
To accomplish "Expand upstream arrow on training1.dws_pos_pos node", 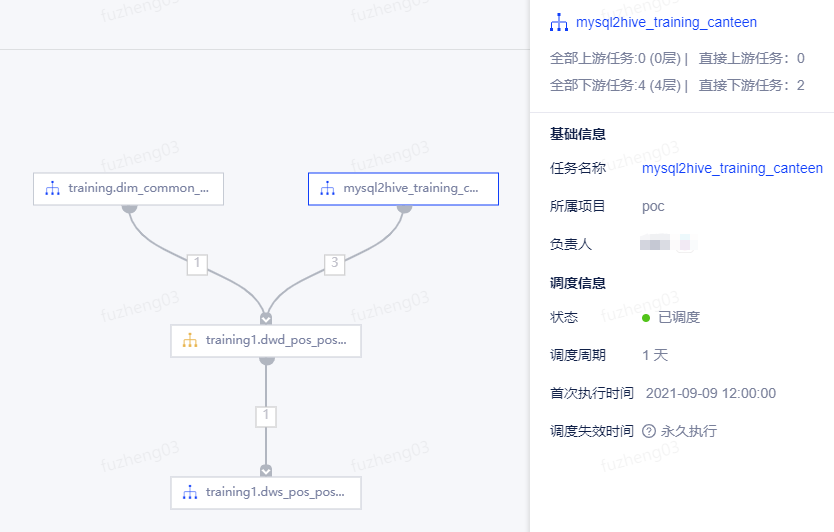I will (x=266, y=471).
